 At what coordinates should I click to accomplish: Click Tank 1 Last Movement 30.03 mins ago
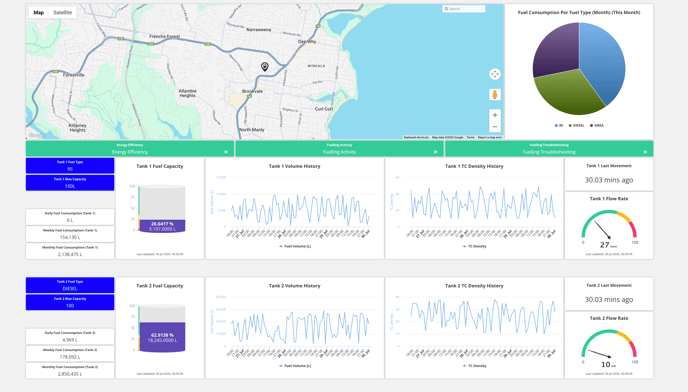pos(609,180)
